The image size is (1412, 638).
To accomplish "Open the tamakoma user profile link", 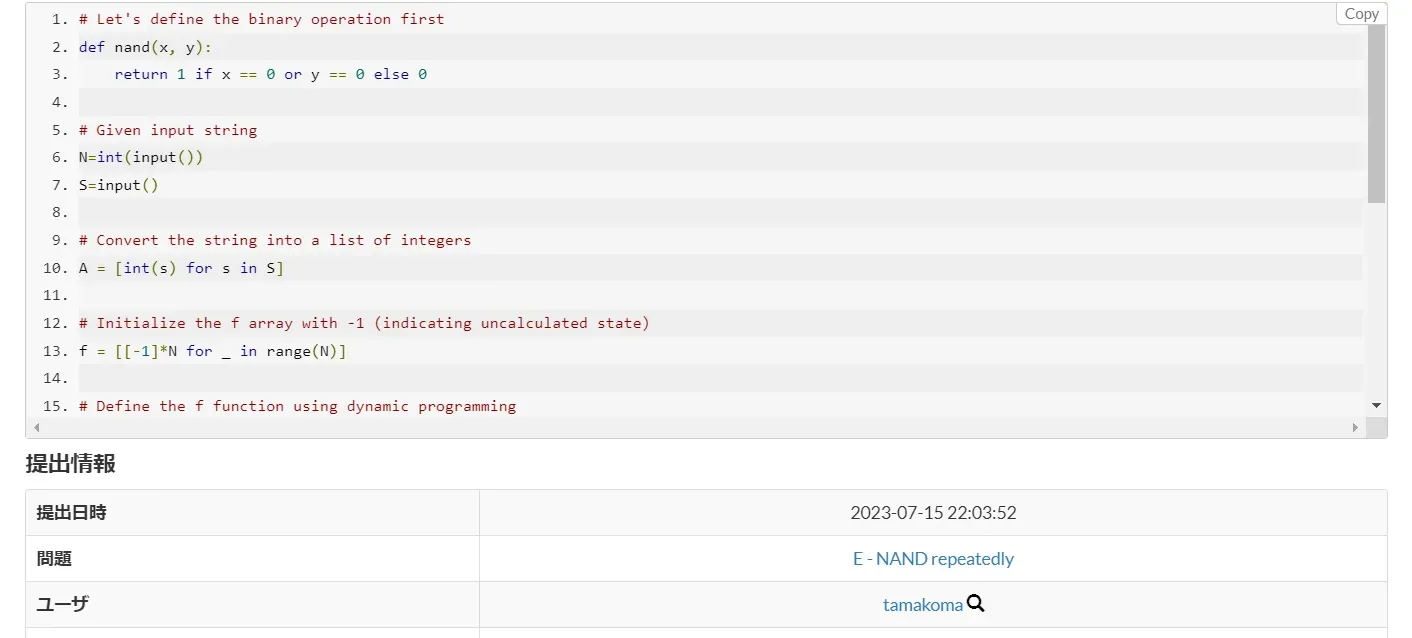I will click(x=922, y=605).
